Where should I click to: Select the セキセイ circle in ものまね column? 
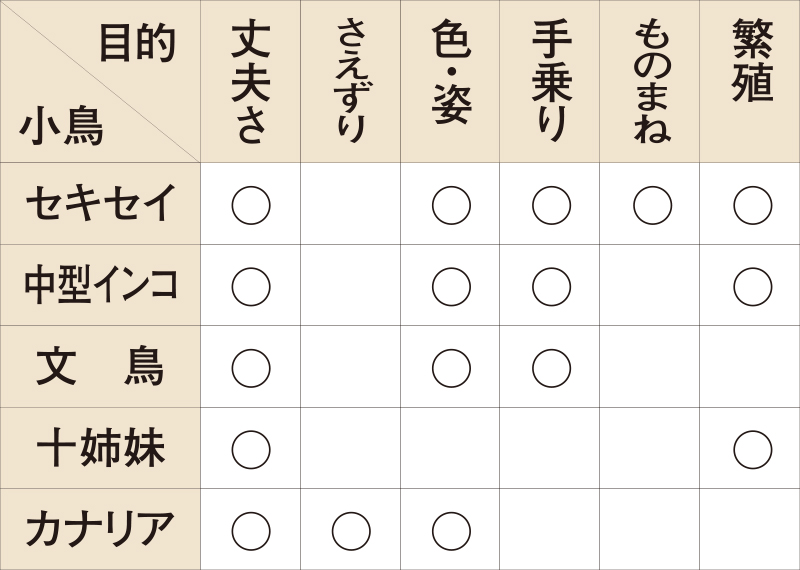[652, 205]
